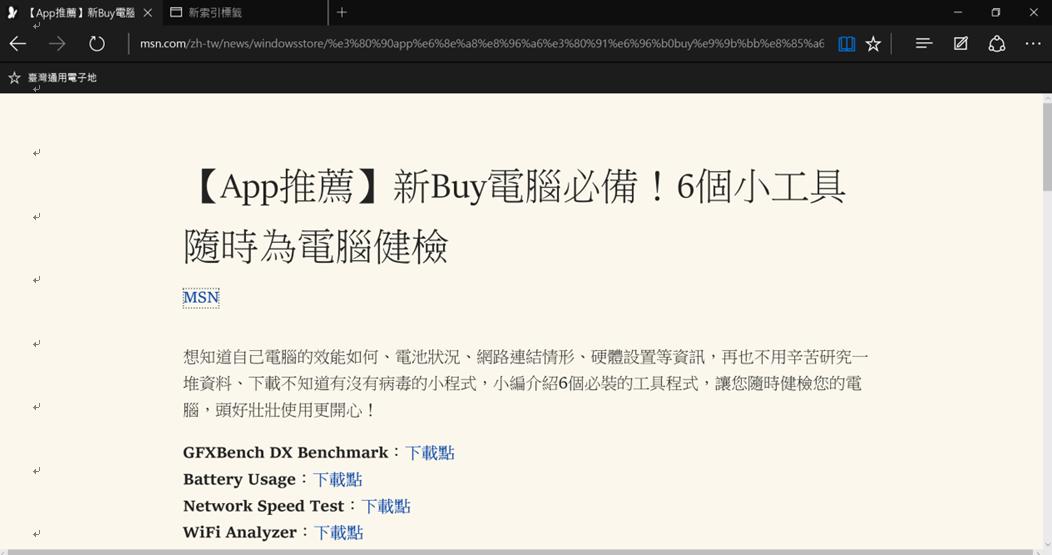The image size is (1052, 555).
Task: Click the address bar URL field
Action: [x=481, y=44]
